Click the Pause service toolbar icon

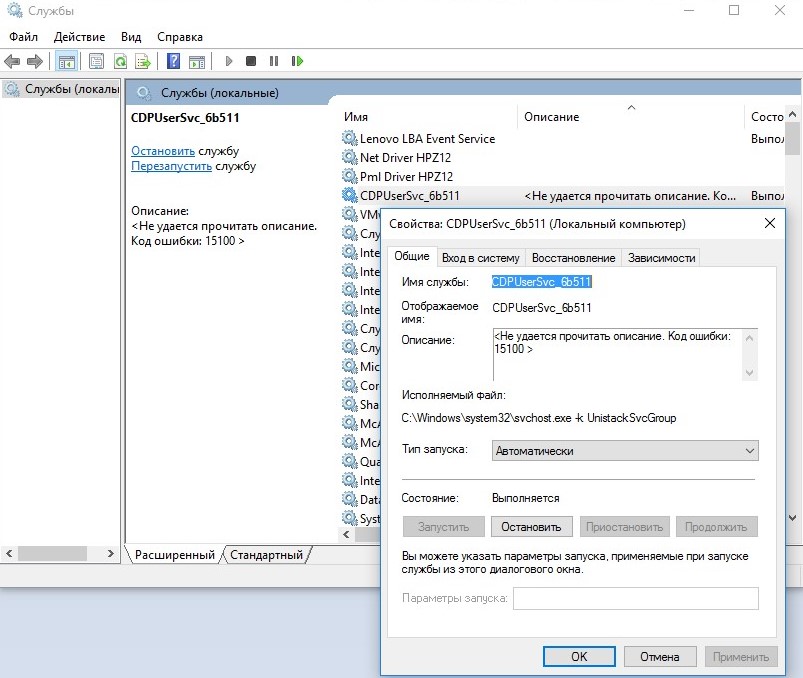tap(274, 61)
